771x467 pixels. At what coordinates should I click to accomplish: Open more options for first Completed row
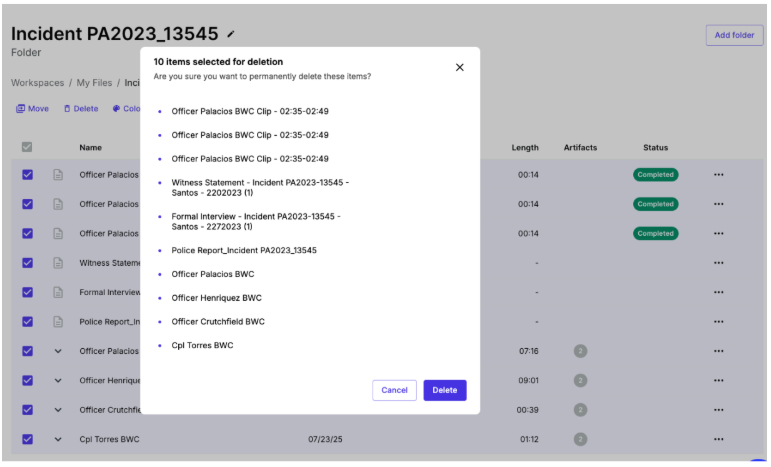[x=718, y=175]
